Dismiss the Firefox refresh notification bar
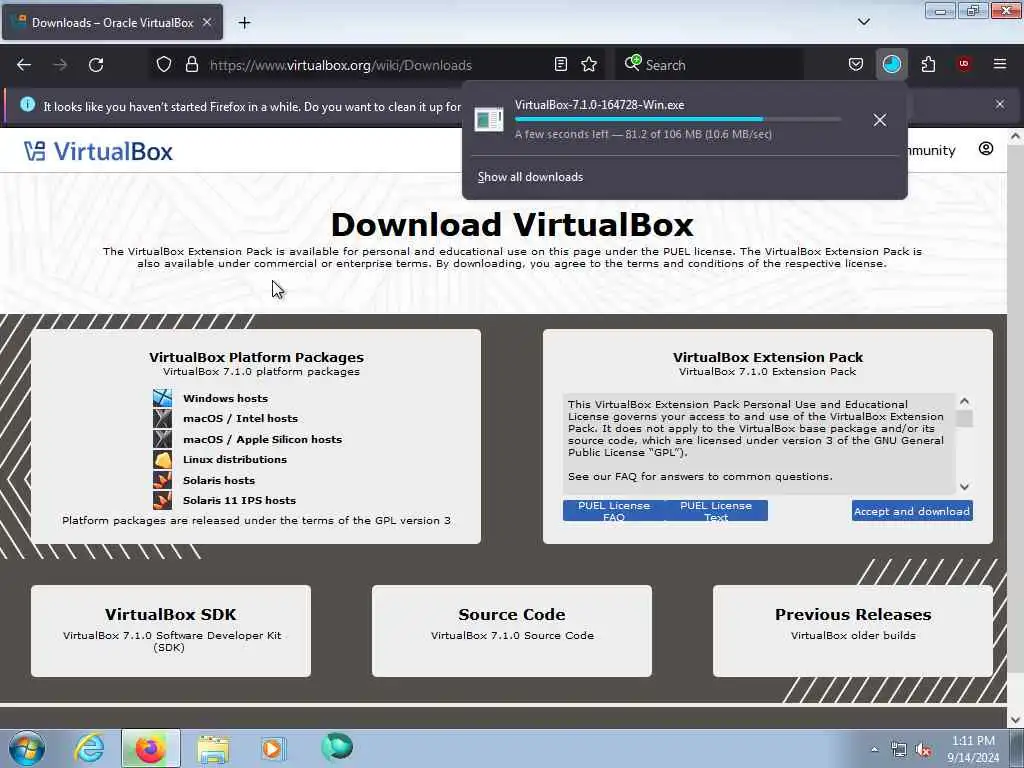 click(x=999, y=104)
